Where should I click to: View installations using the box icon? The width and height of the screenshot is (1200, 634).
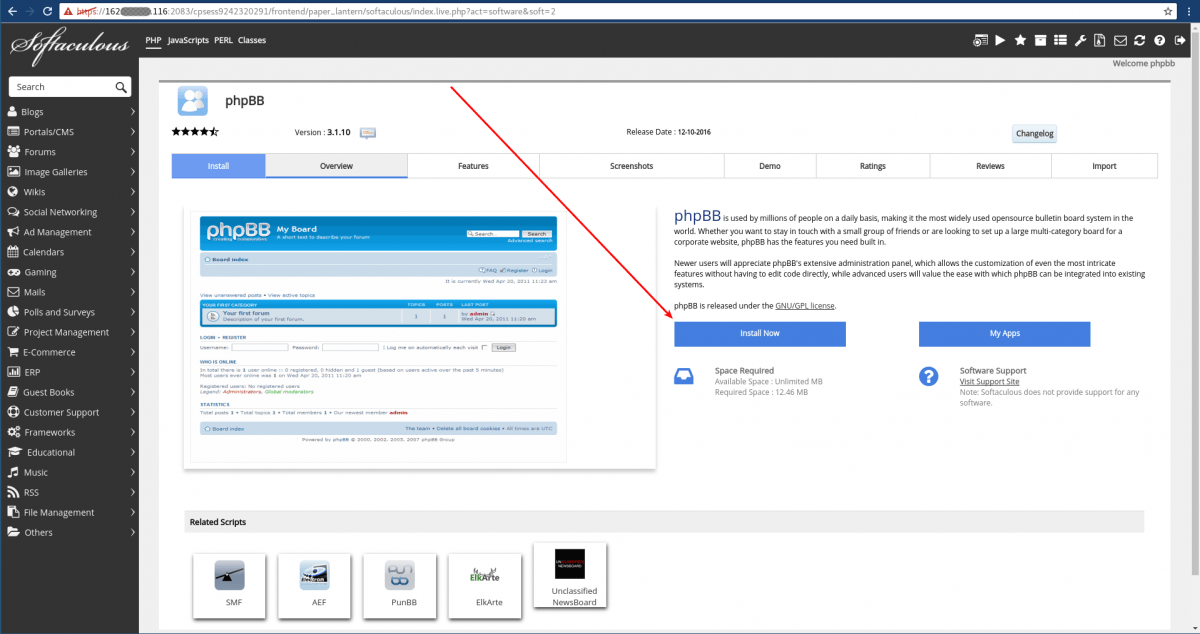click(x=1041, y=40)
